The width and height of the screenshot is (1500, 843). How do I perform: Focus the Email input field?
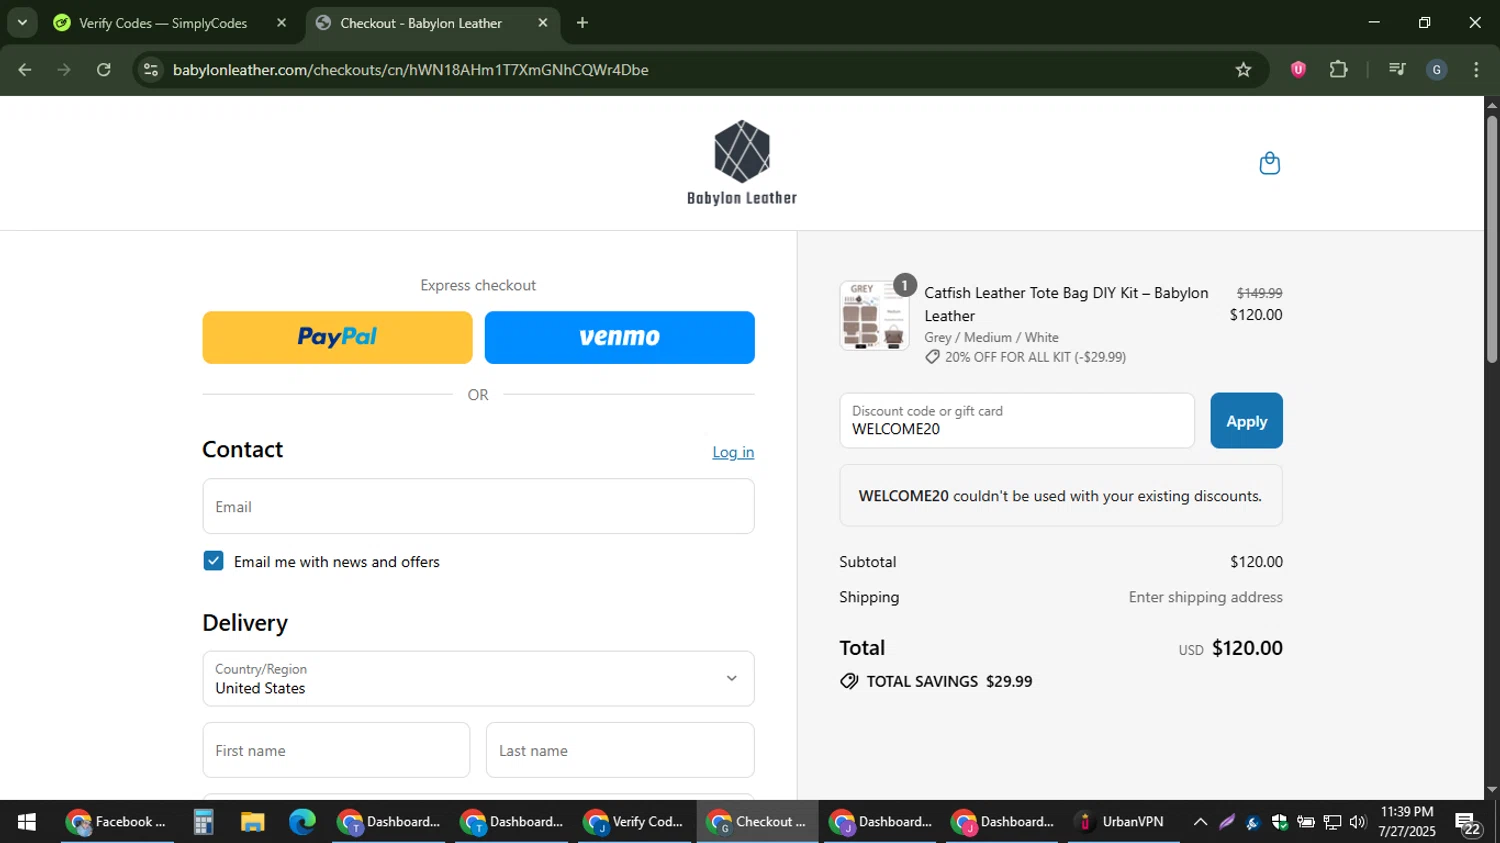tap(478, 506)
